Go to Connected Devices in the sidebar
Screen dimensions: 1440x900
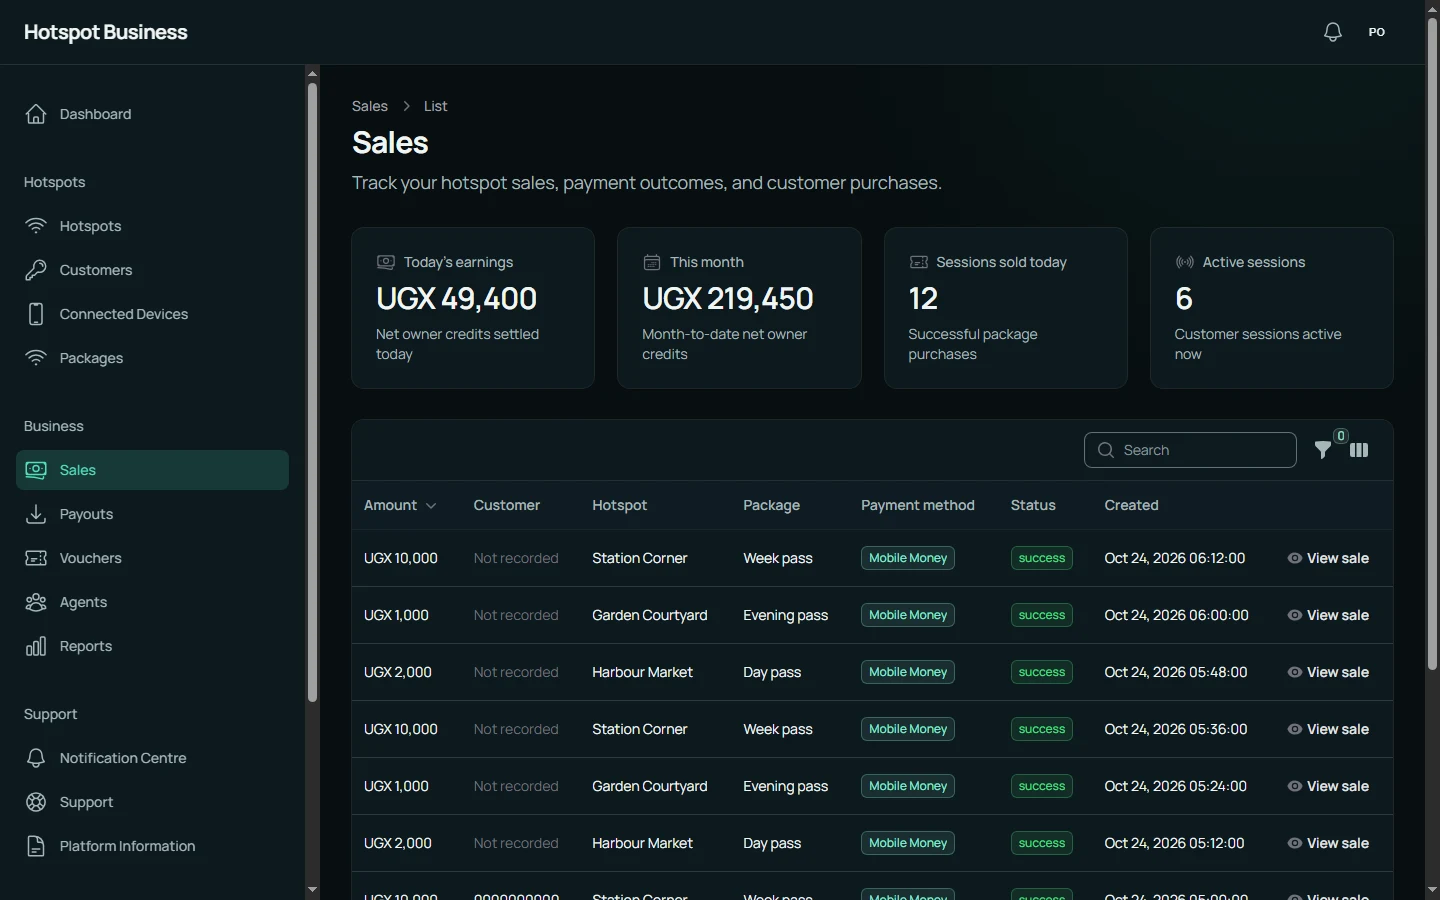click(x=152, y=314)
